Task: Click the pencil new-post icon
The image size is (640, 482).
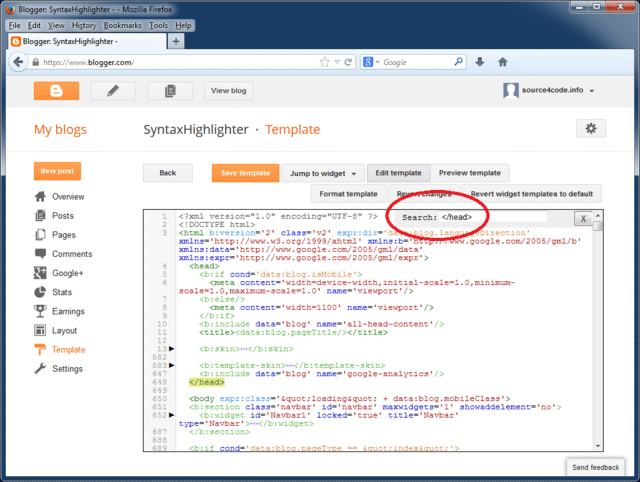Action: [113, 91]
